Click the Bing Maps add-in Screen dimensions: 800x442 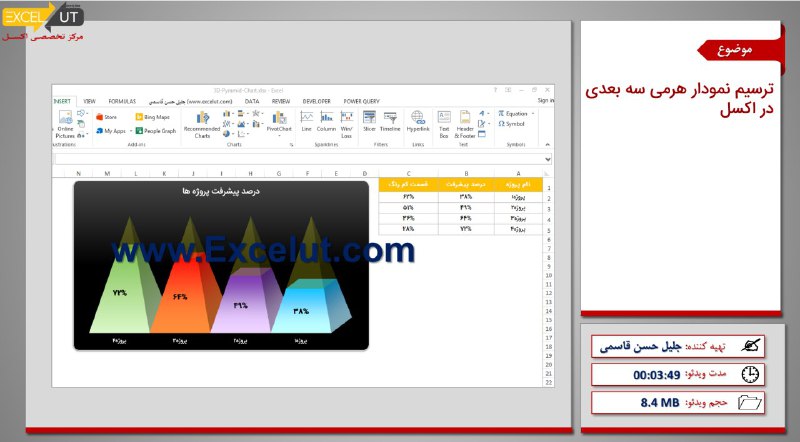153,117
